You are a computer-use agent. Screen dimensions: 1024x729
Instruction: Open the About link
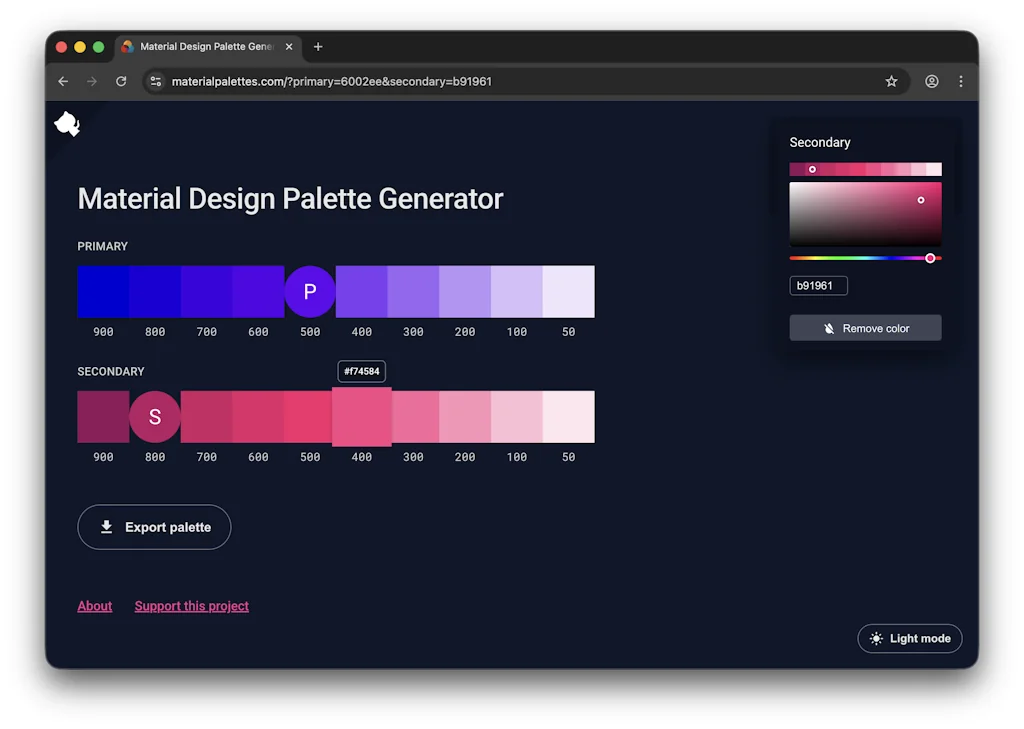[94, 605]
